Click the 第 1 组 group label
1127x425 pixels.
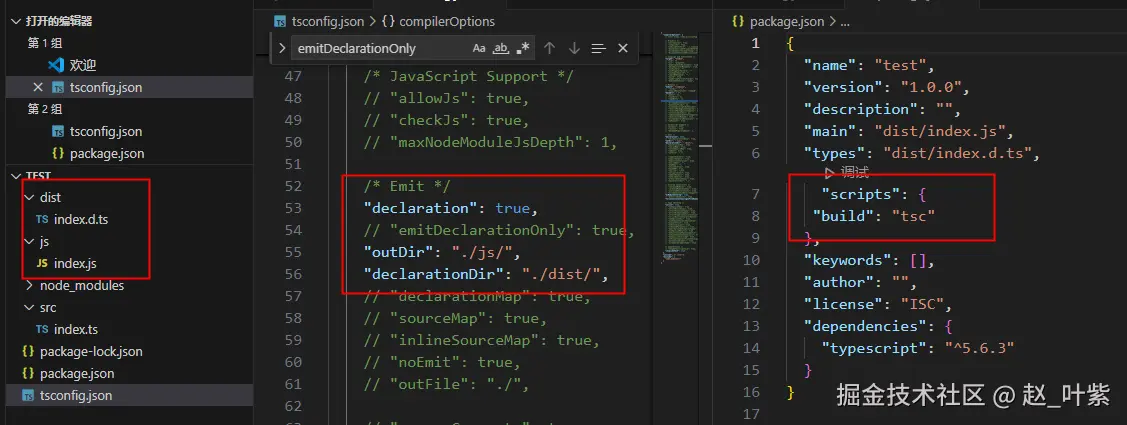click(45, 43)
